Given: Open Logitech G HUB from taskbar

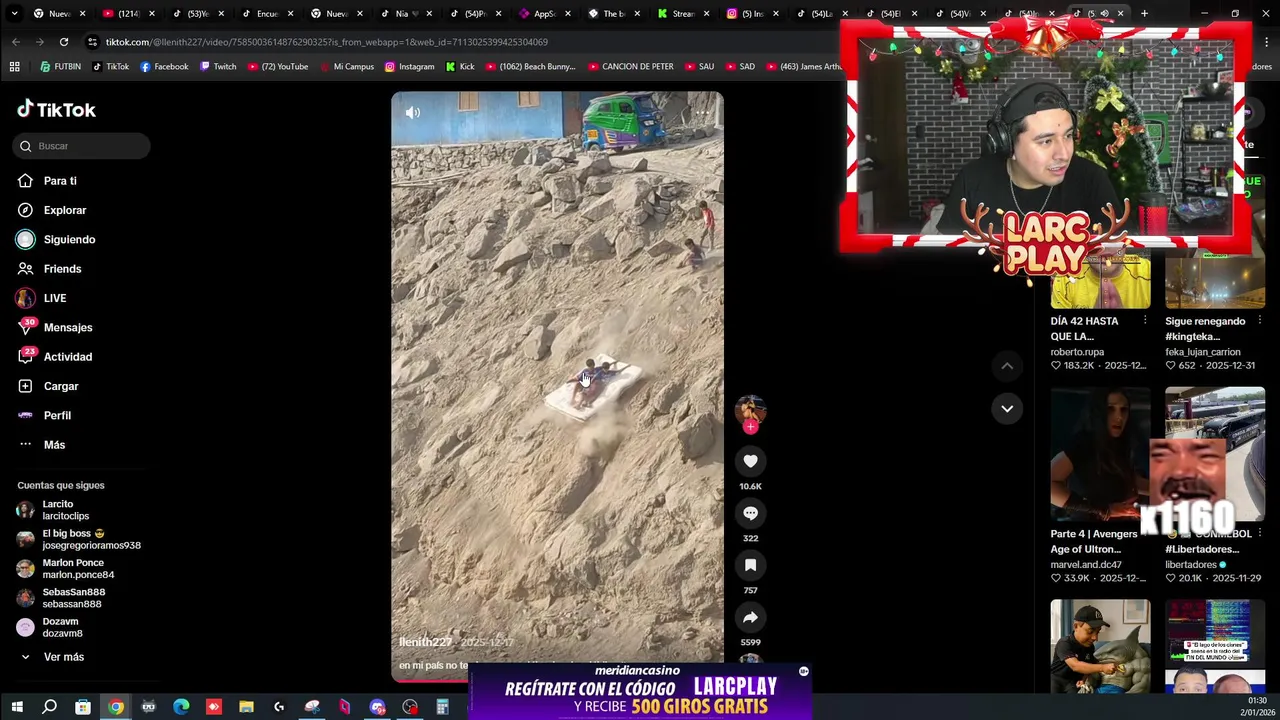Looking at the screenshot, I should (279, 707).
